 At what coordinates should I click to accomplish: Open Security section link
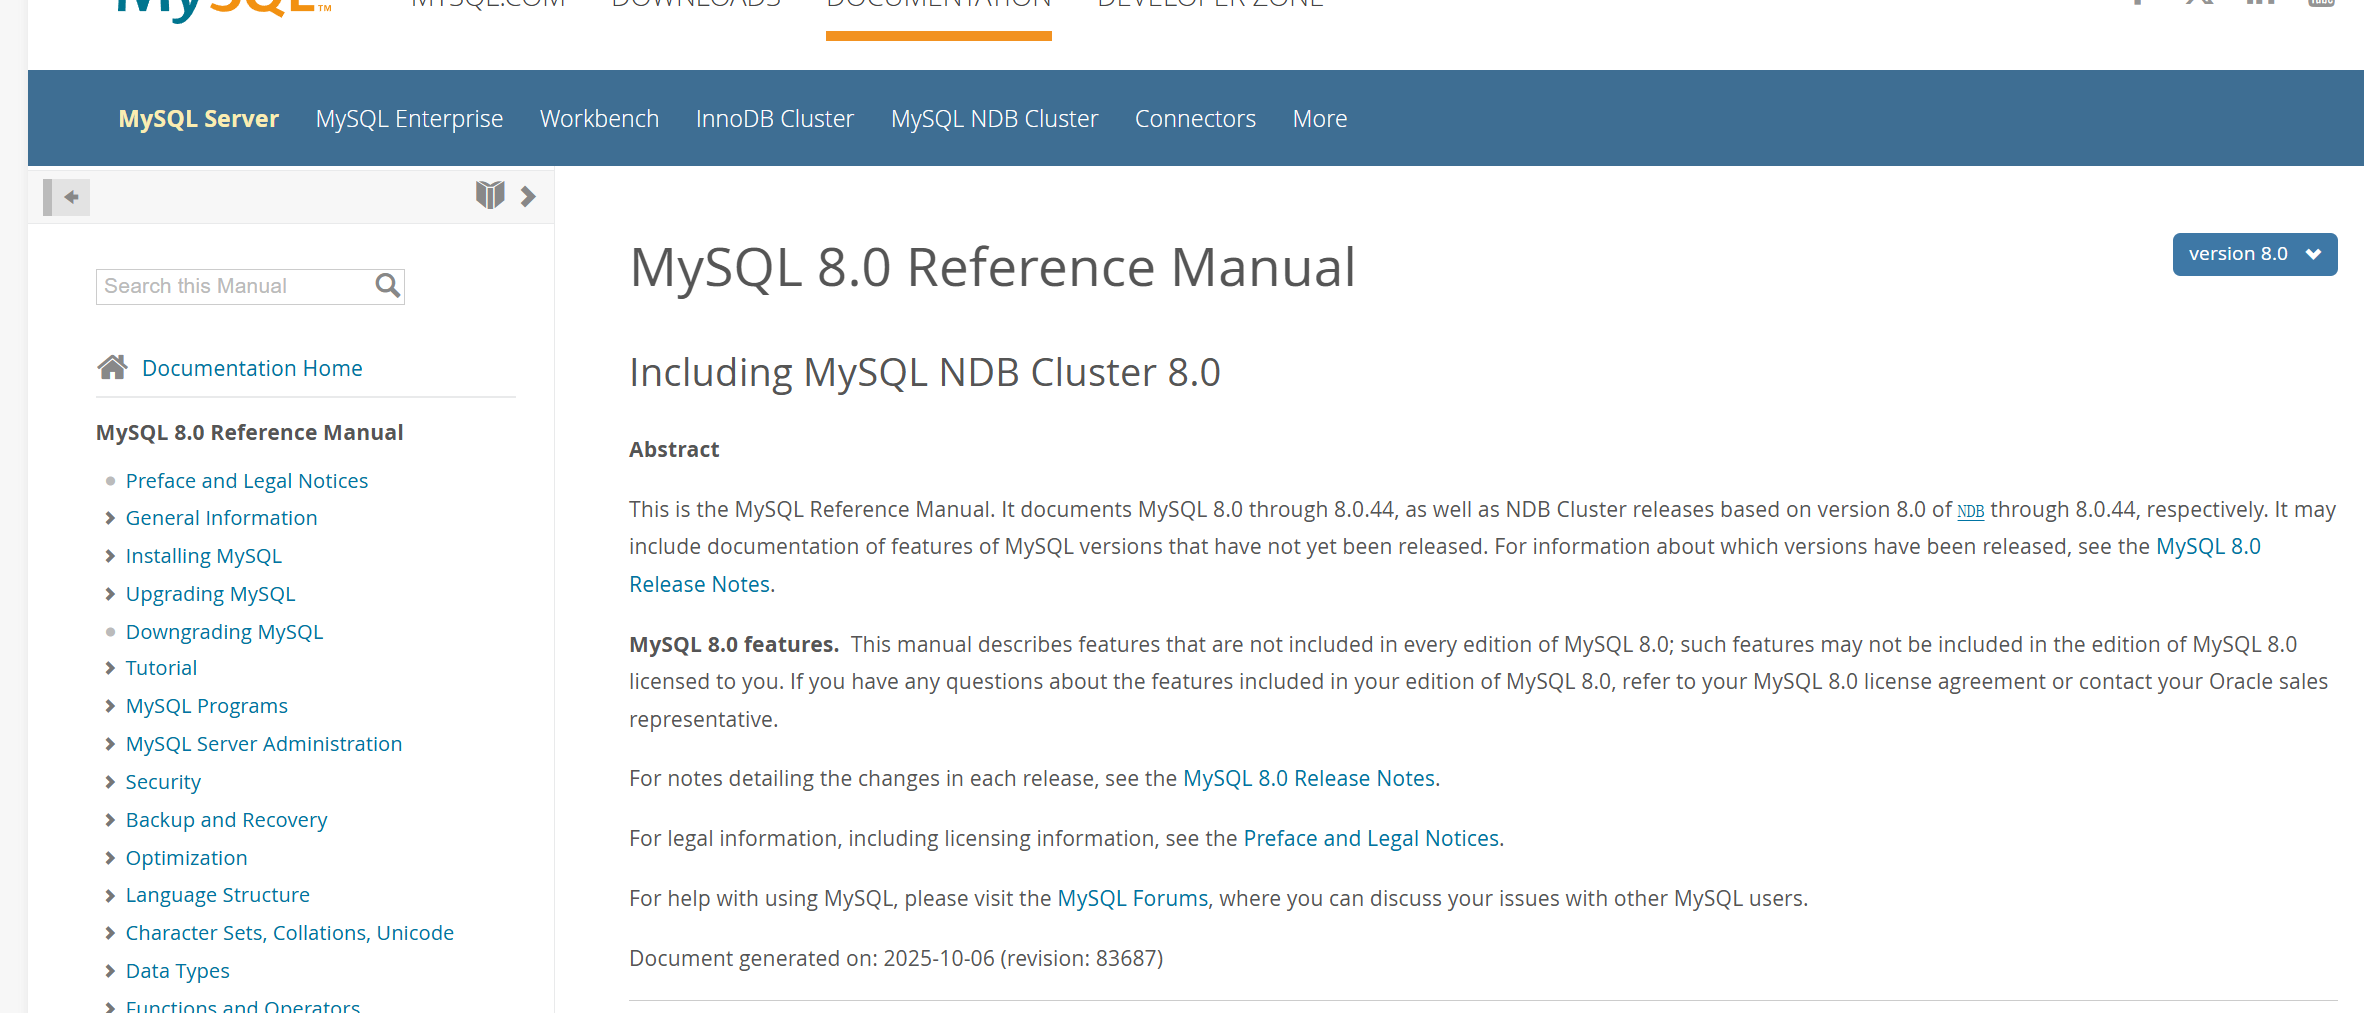(163, 782)
